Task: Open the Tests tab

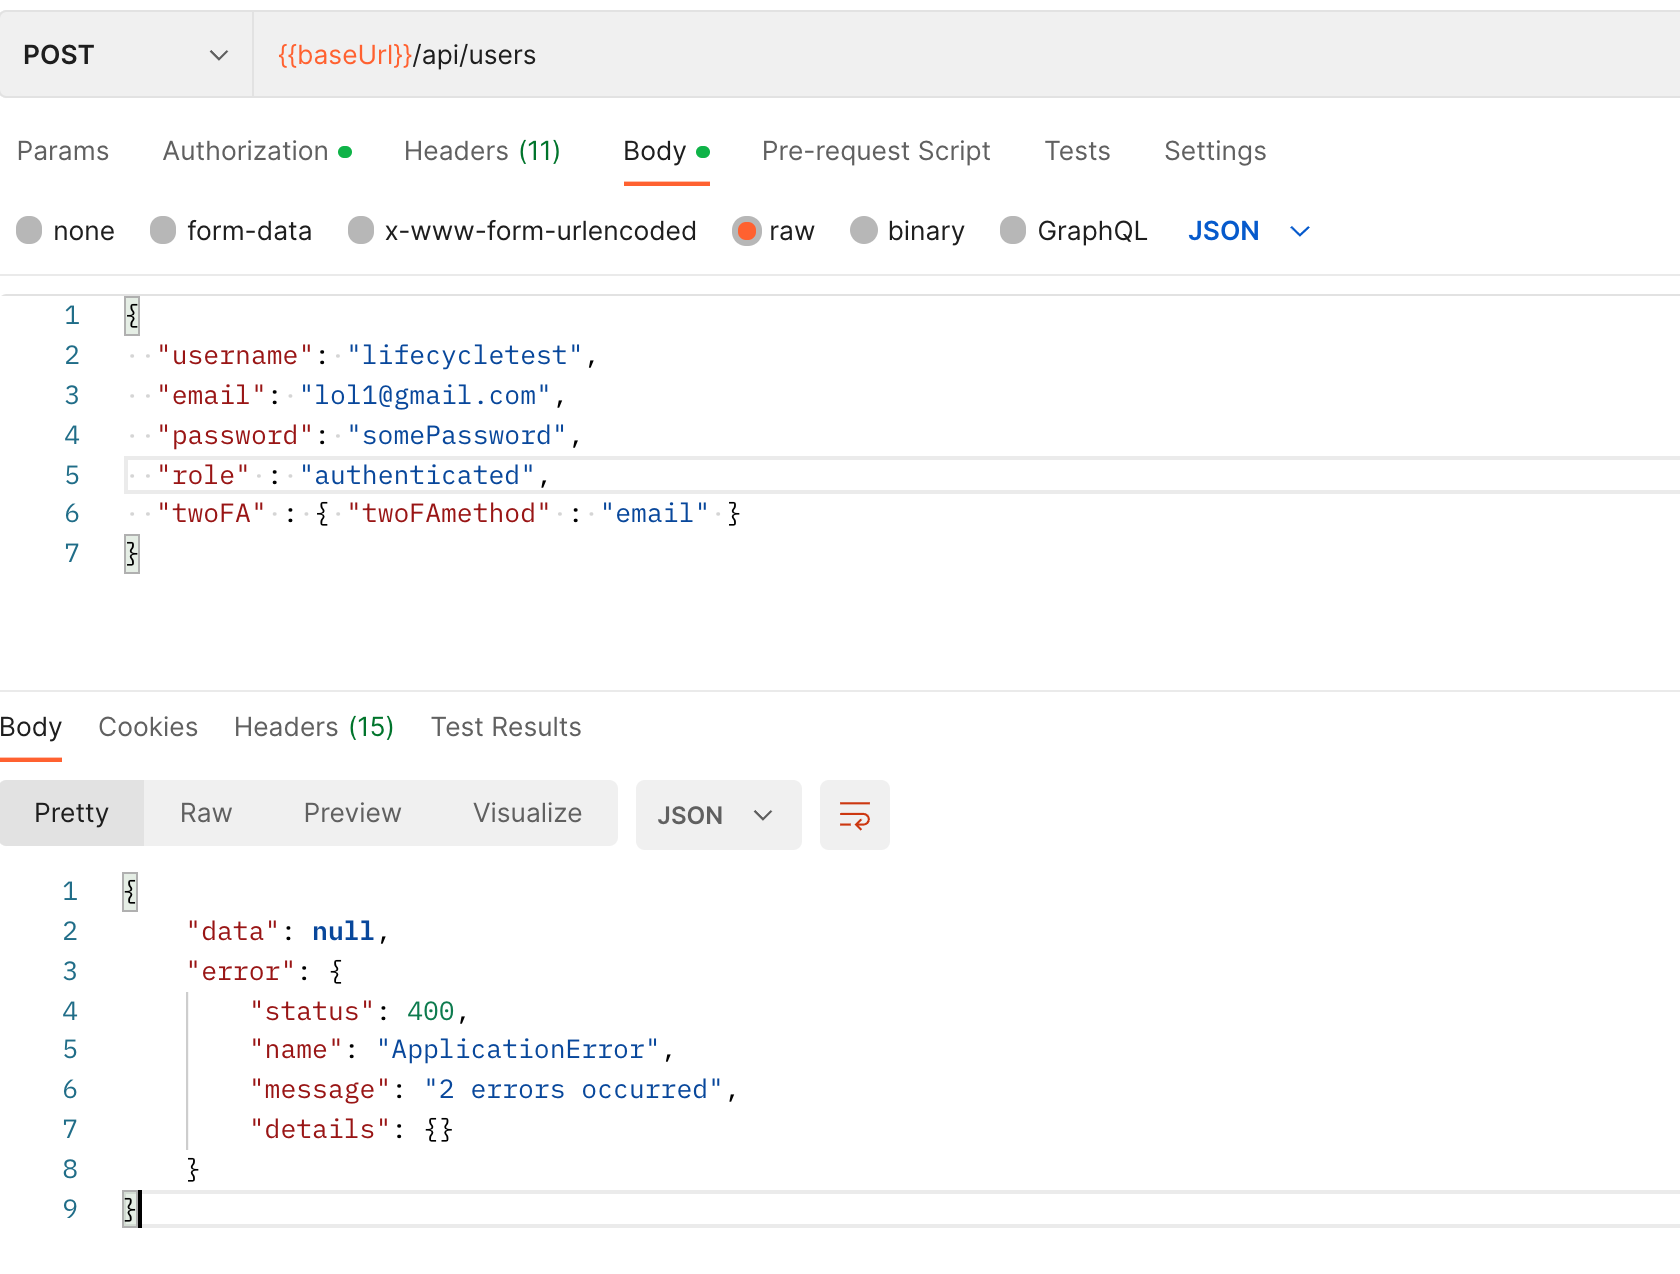Action: click(x=1077, y=151)
